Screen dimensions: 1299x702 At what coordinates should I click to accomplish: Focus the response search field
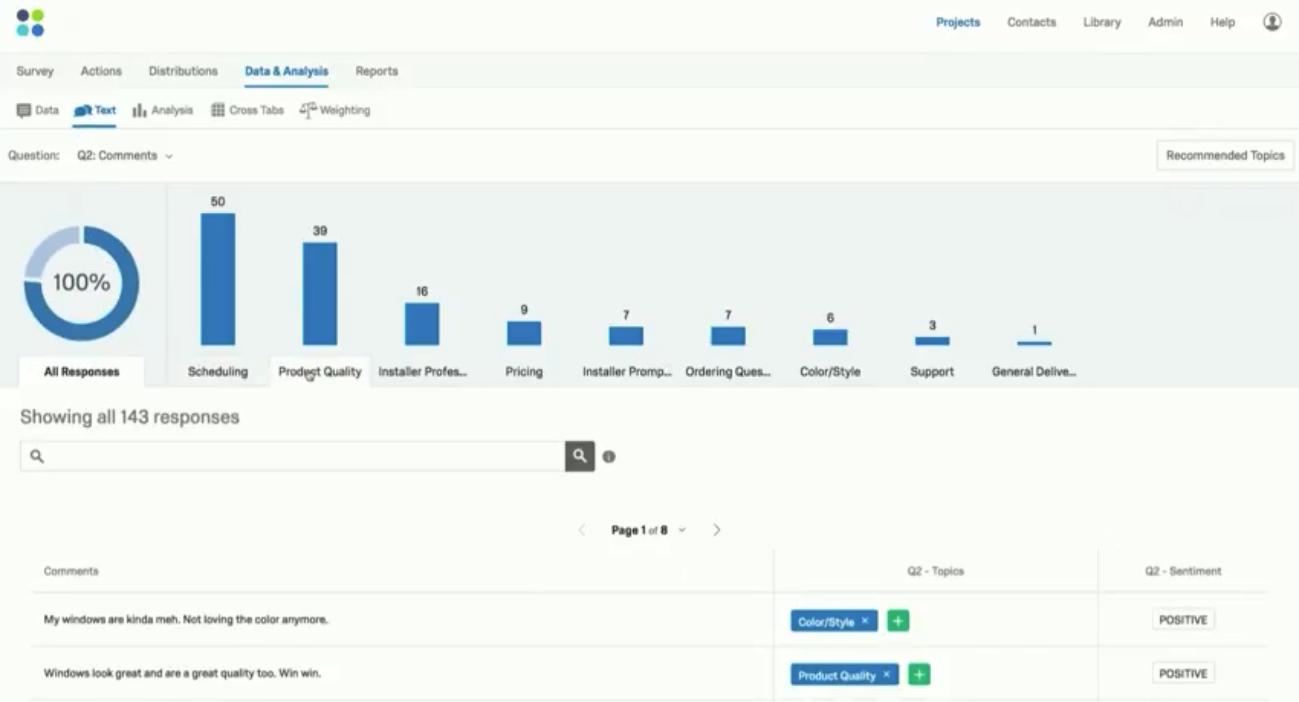[292, 456]
